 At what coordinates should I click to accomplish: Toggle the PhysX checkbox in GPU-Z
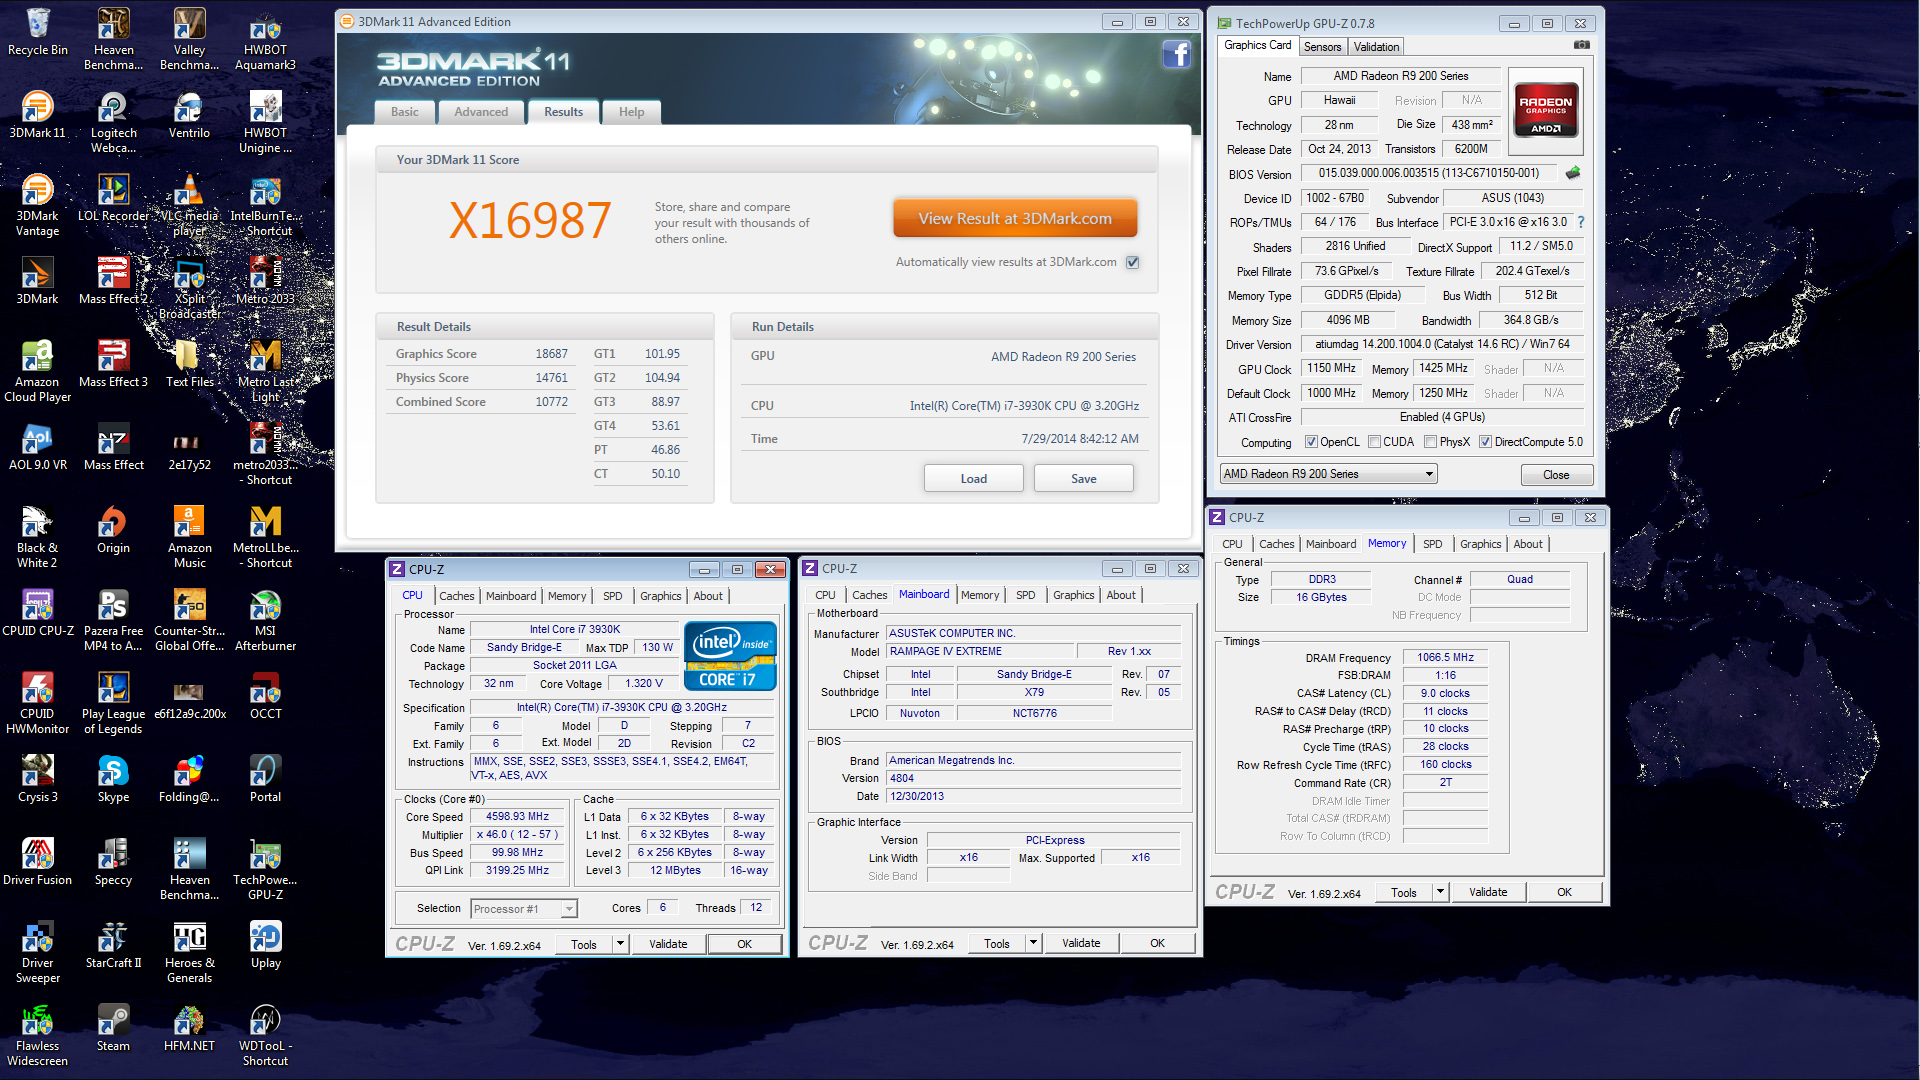coord(1430,442)
